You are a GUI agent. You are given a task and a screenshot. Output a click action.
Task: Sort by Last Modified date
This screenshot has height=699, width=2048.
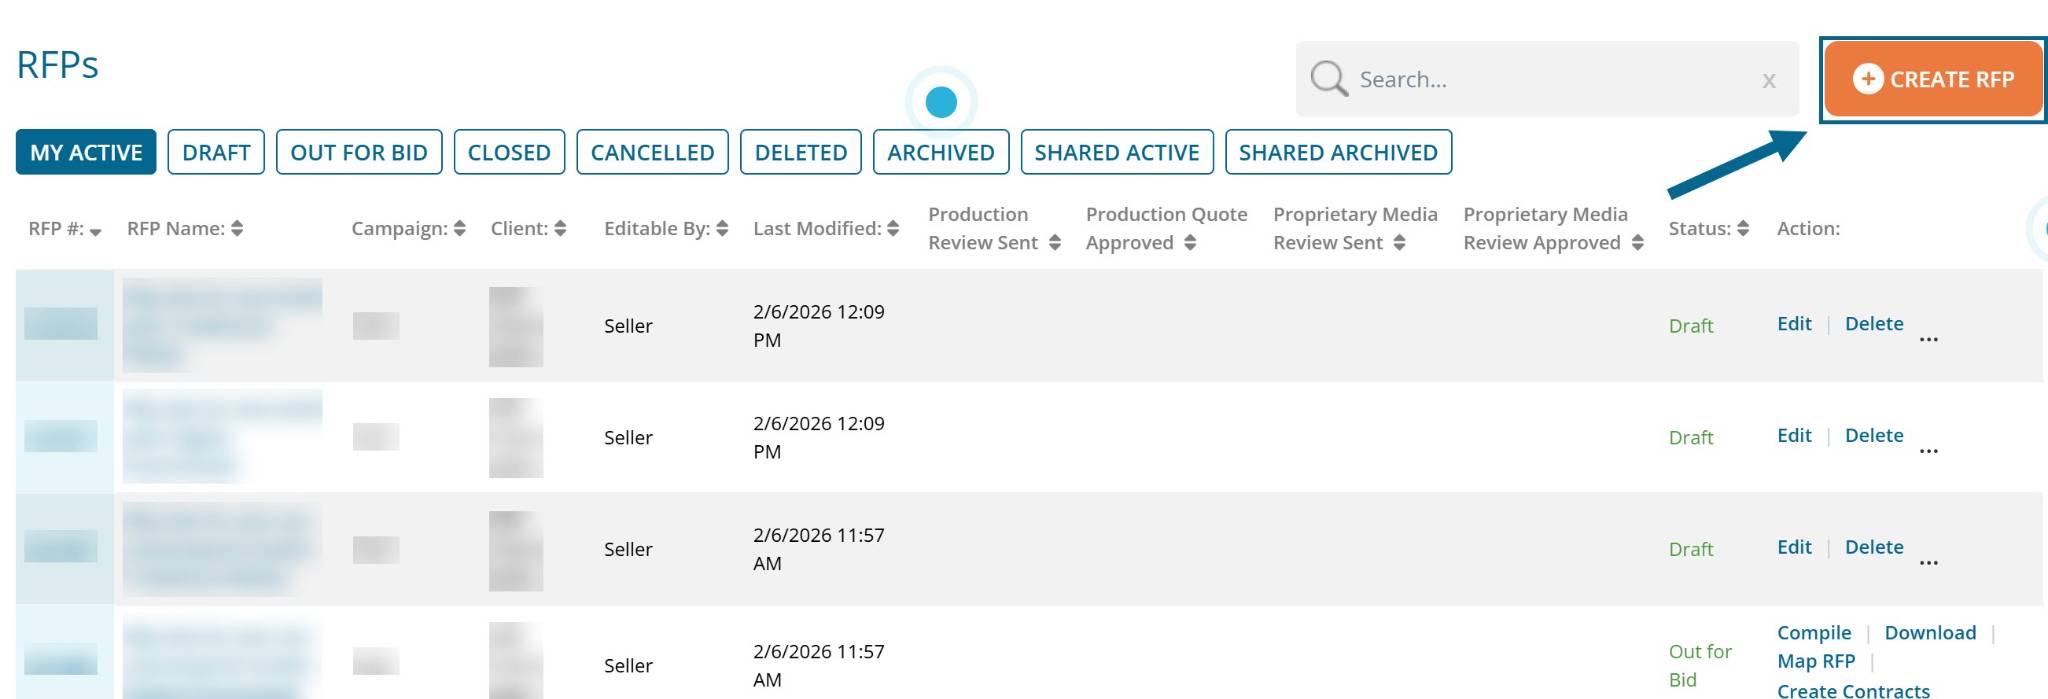[x=893, y=229]
